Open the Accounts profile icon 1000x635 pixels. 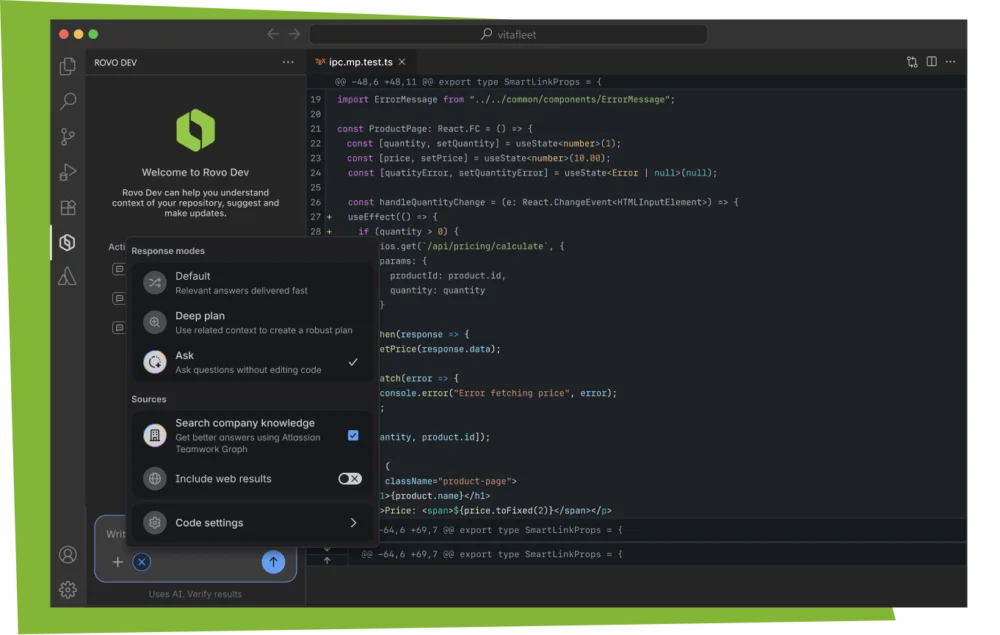(x=68, y=554)
